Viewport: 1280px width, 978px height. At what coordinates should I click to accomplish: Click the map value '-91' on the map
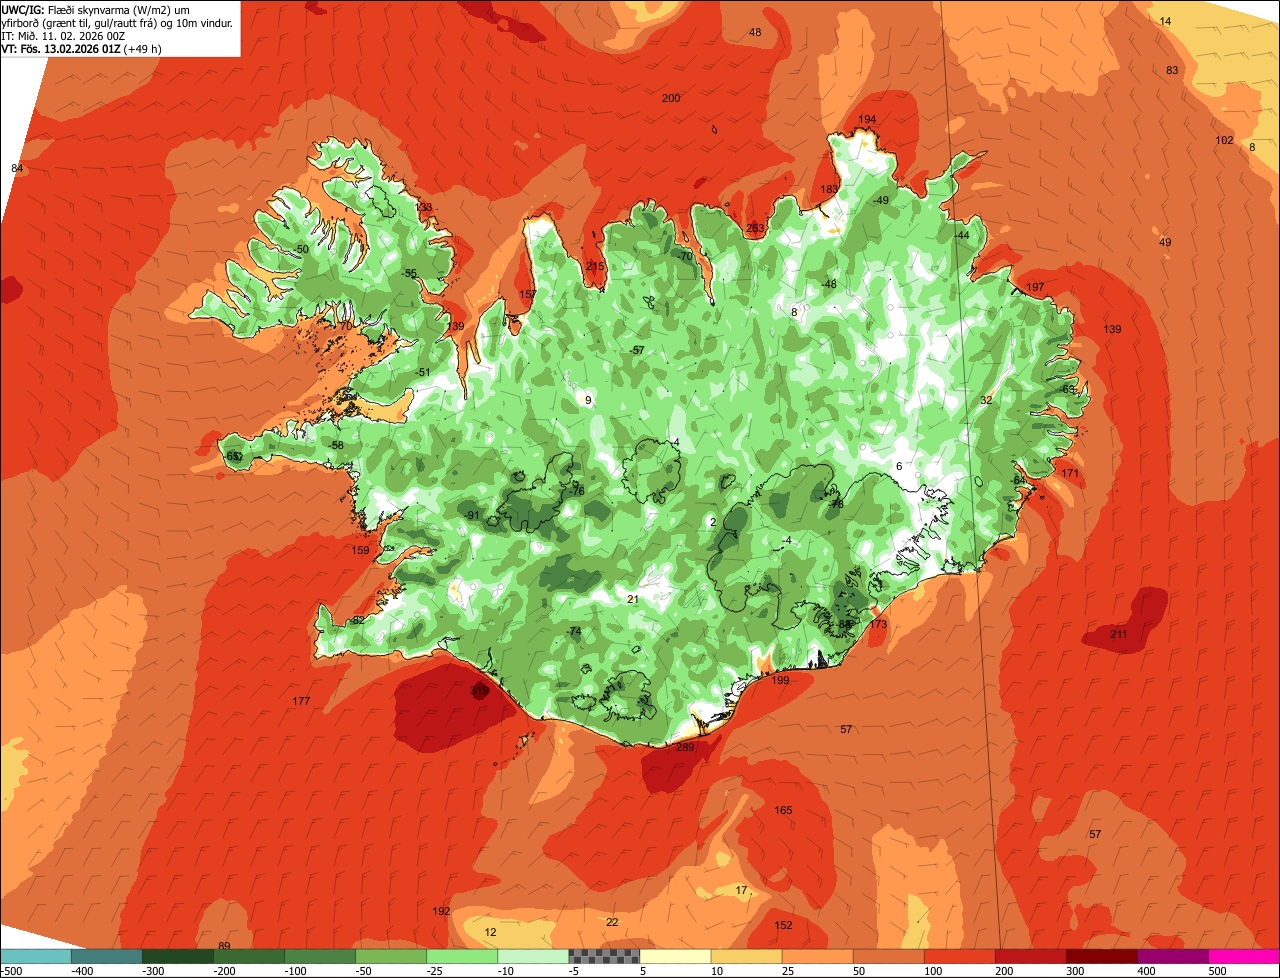point(472,515)
